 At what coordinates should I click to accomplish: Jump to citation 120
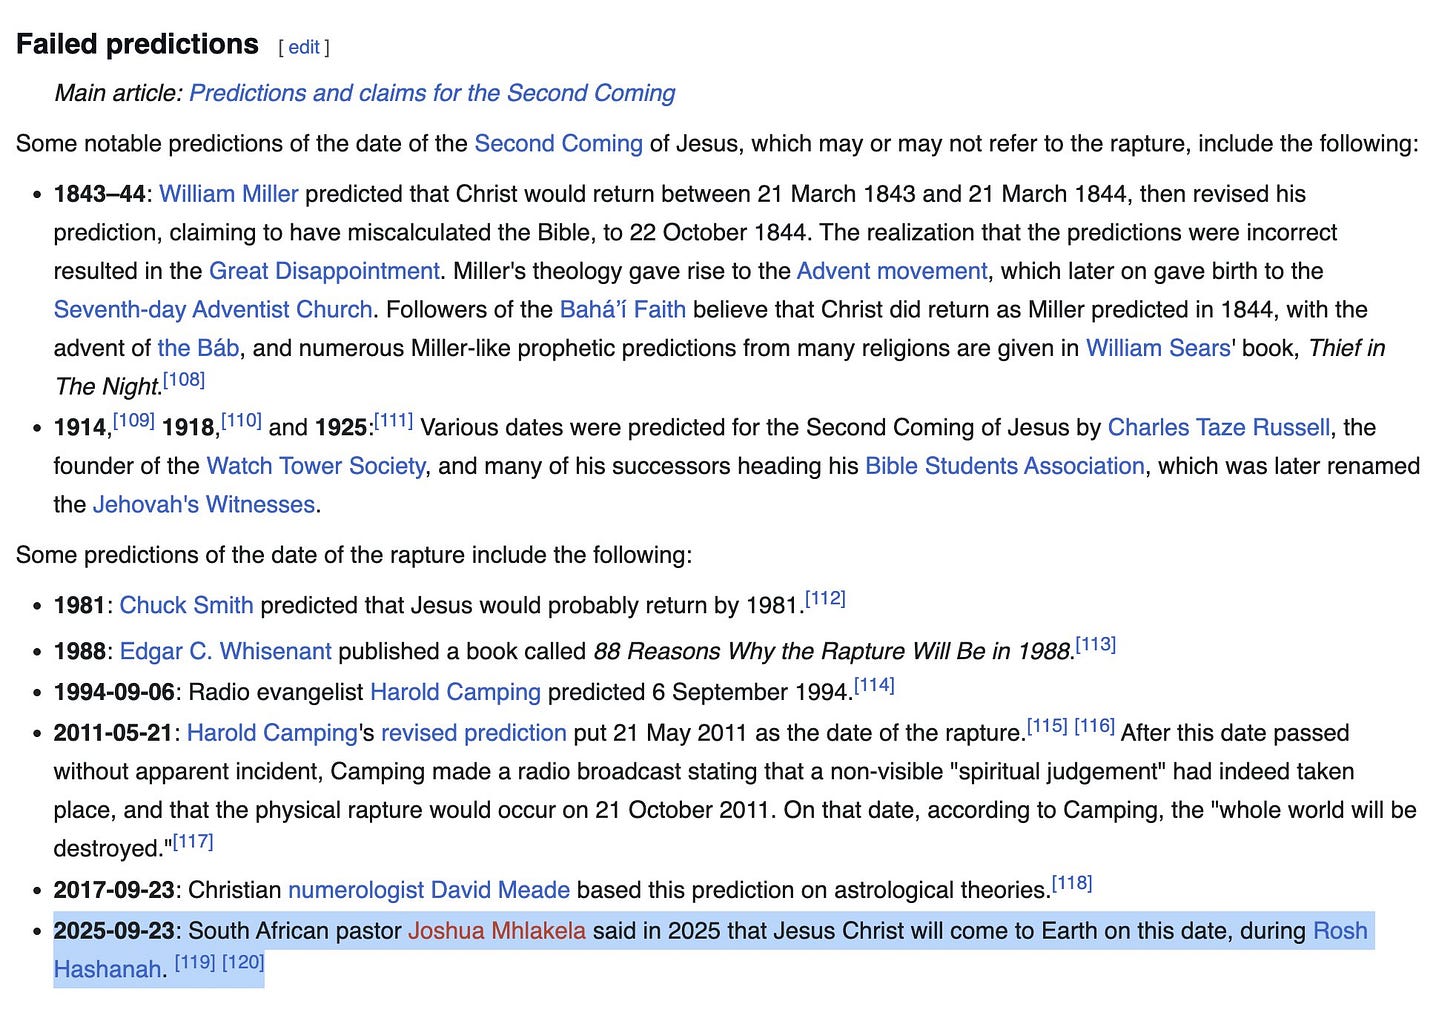pyautogui.click(x=243, y=962)
